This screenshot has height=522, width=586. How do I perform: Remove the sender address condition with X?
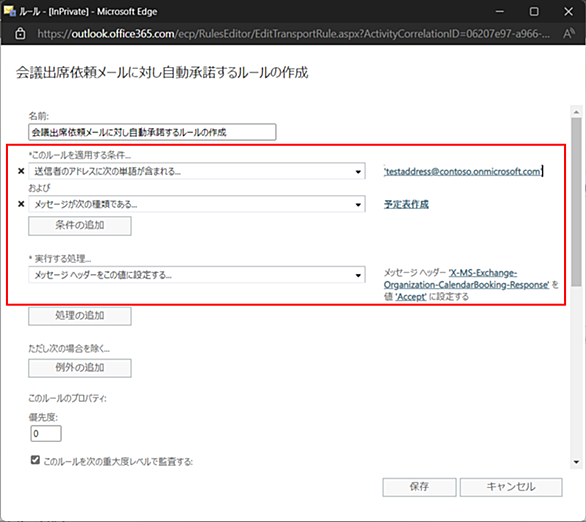(21, 171)
